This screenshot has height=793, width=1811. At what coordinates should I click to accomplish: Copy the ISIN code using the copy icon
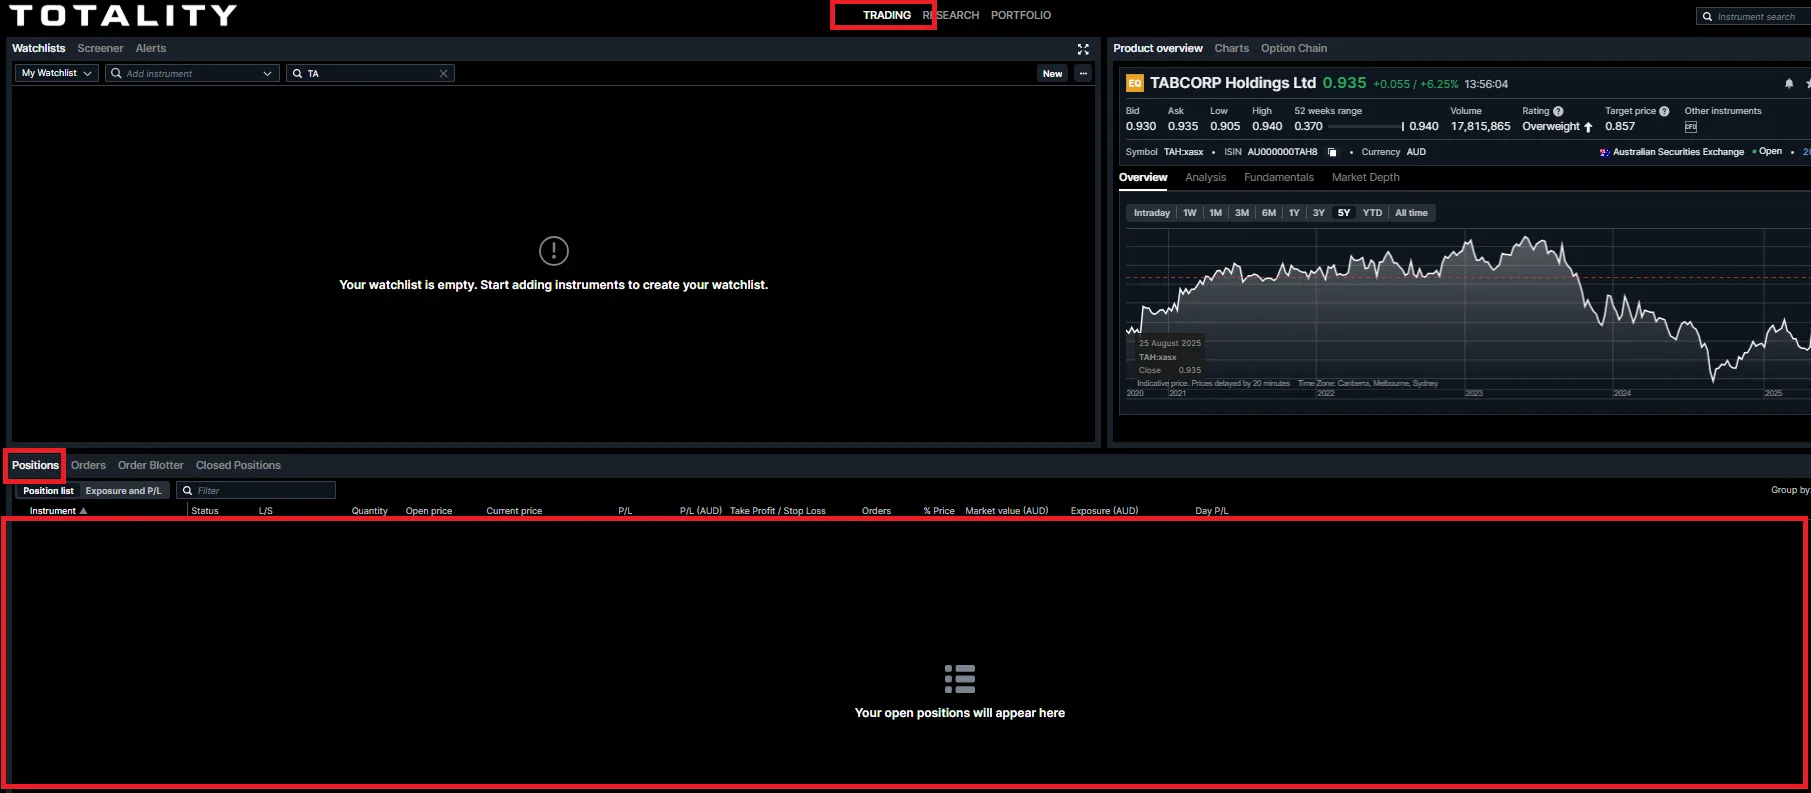point(1332,152)
